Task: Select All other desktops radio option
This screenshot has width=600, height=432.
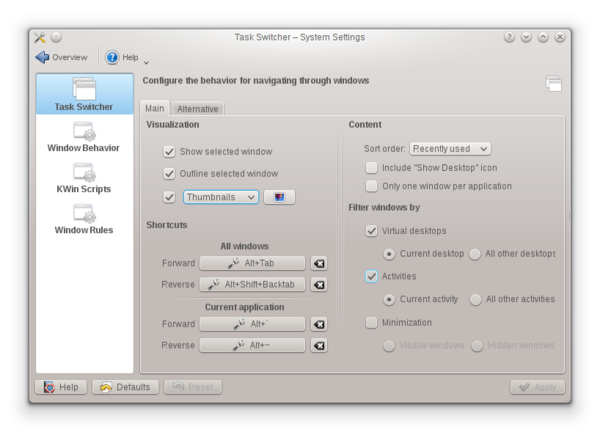Action: [x=476, y=253]
